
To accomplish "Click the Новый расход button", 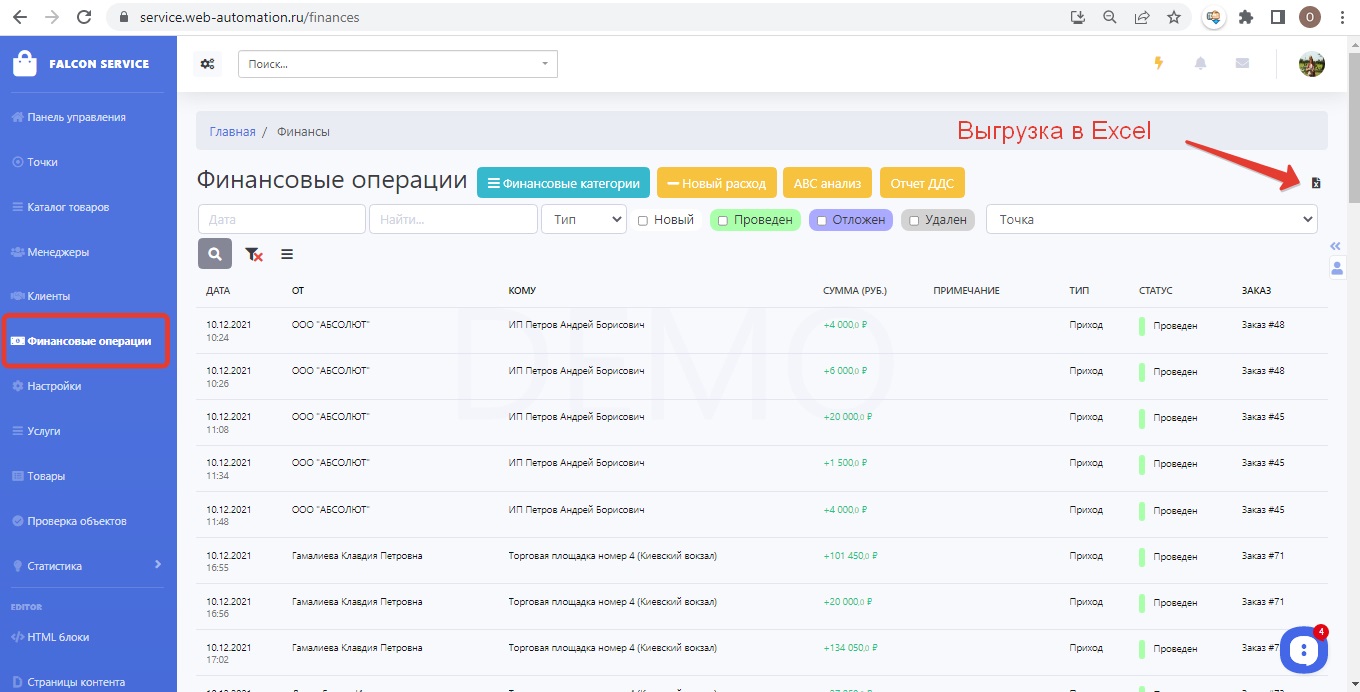I will [716, 183].
